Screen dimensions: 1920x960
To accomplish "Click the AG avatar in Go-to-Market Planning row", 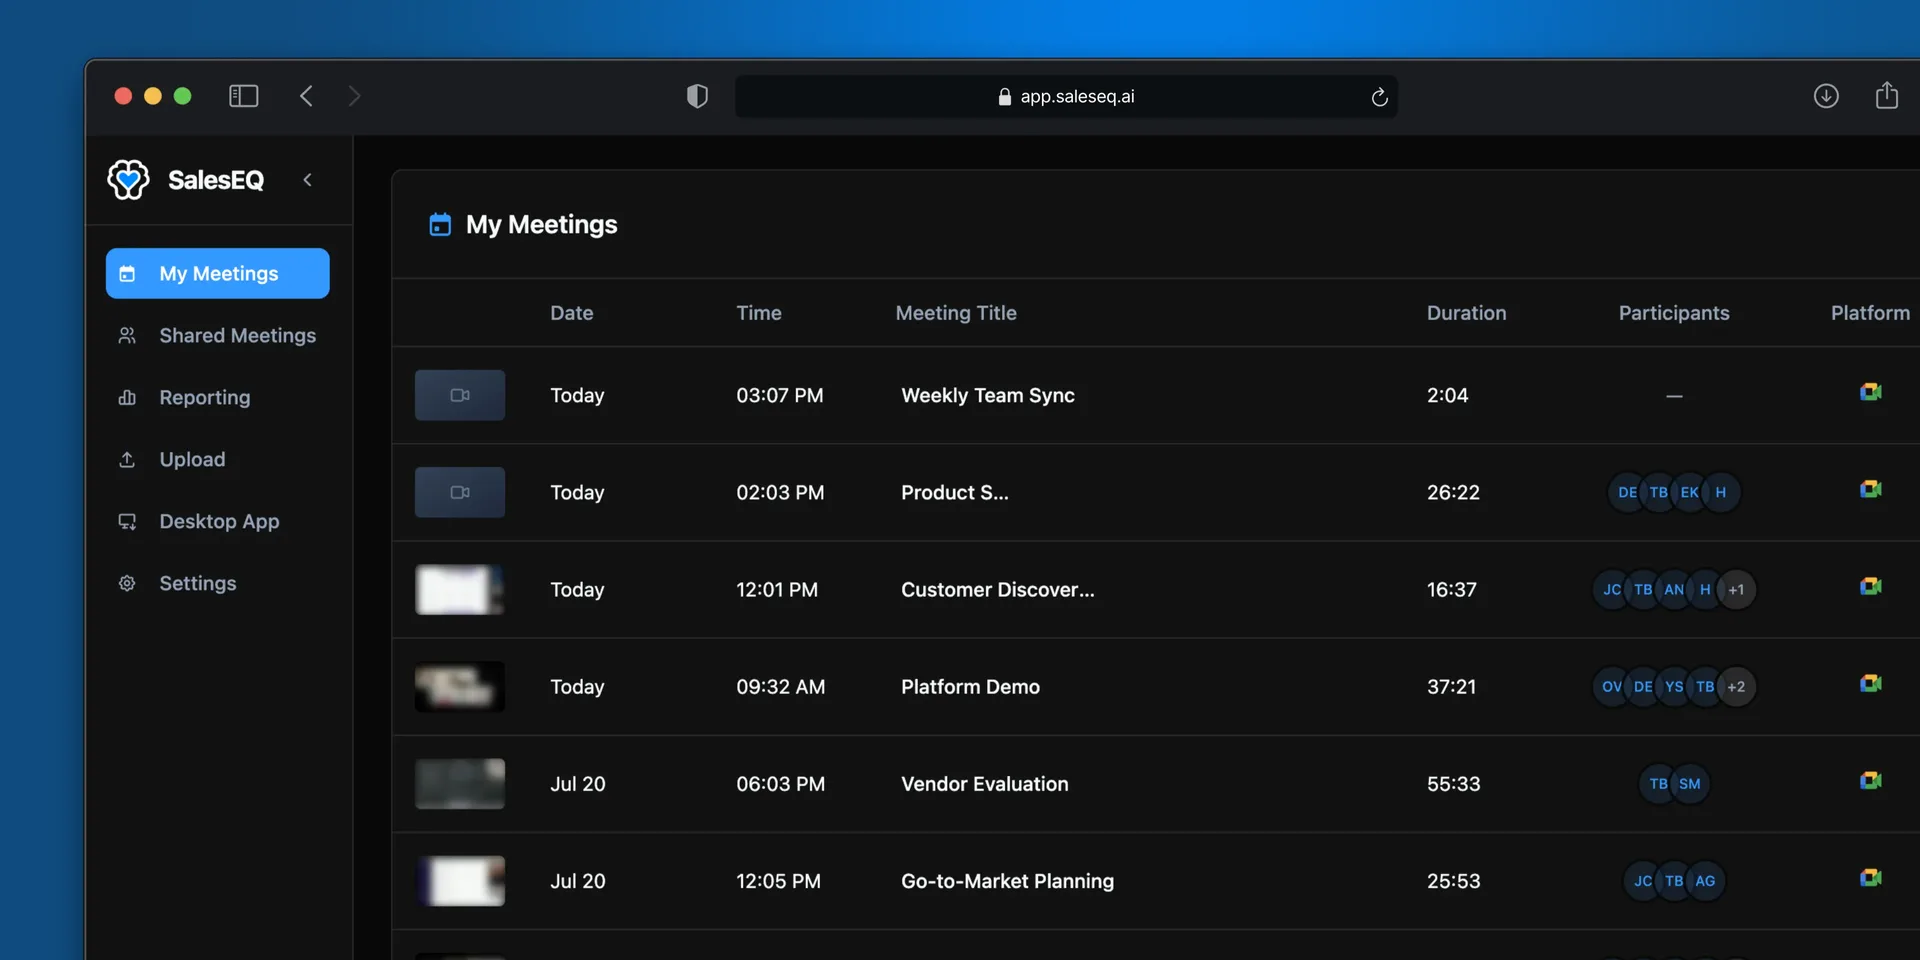I will (1706, 880).
